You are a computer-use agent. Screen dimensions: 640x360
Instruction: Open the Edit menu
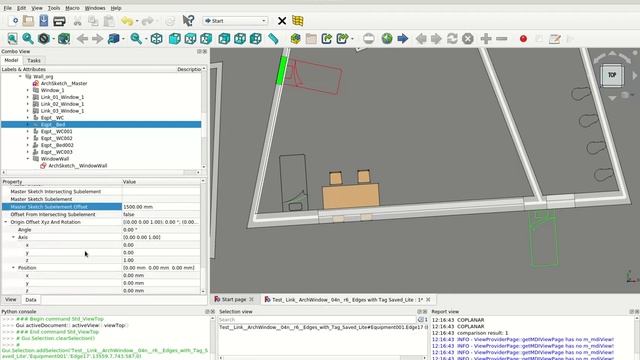21,8
